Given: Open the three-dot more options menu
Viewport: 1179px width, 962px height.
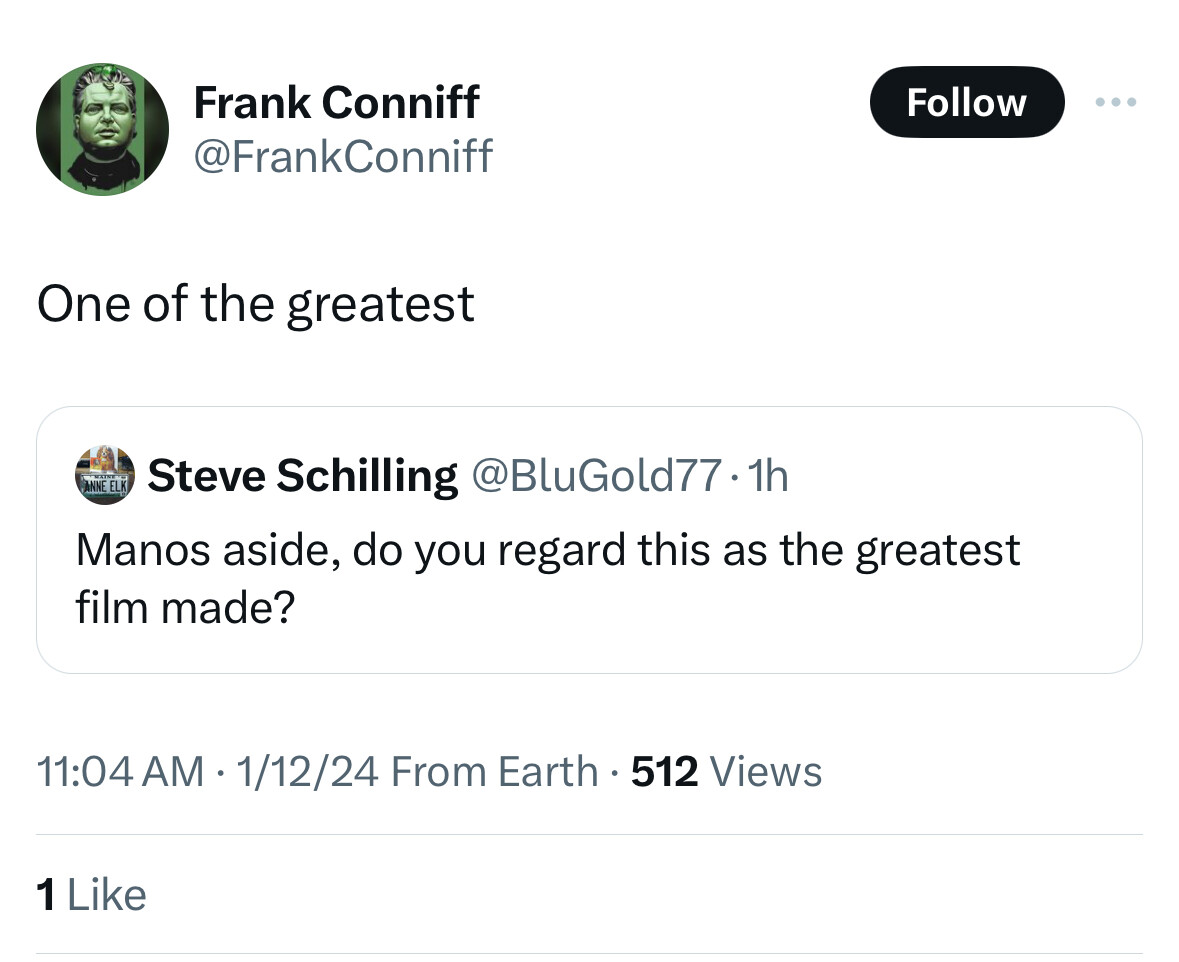Looking at the screenshot, I should pyautogui.click(x=1116, y=102).
